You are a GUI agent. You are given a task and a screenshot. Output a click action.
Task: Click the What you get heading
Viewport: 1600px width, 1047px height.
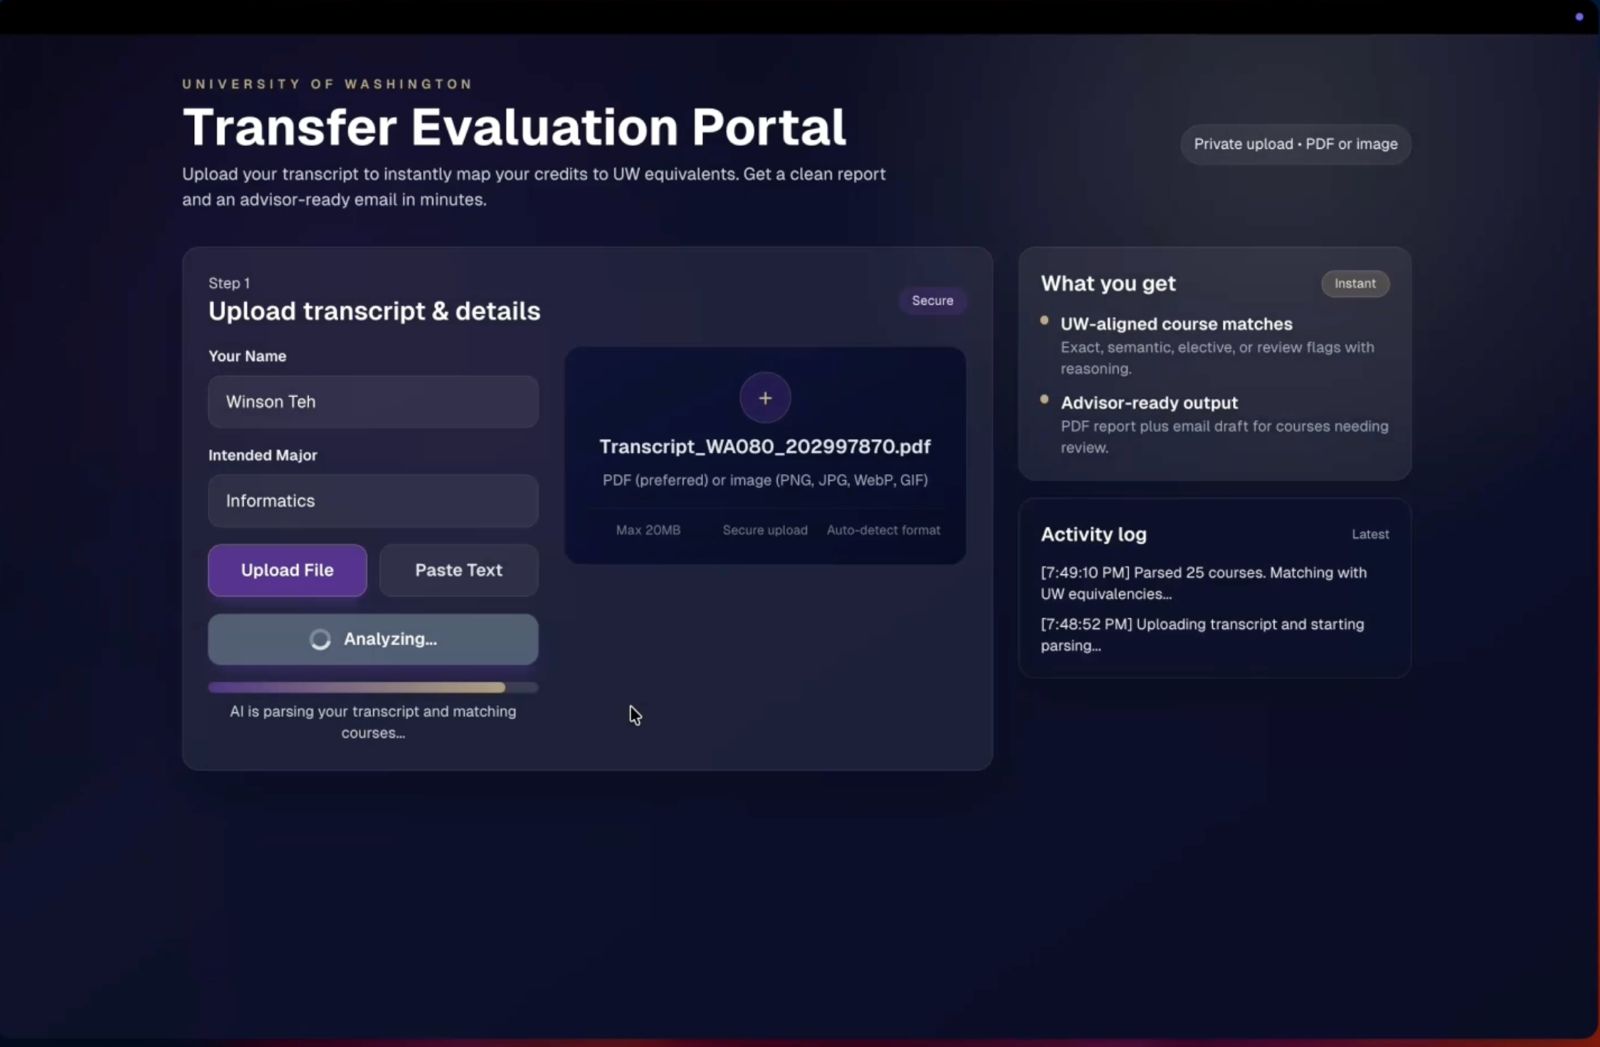(x=1108, y=284)
